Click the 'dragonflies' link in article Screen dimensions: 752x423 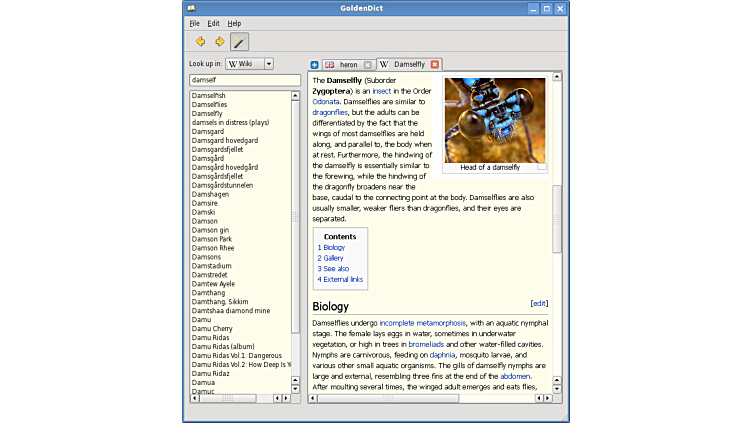pyautogui.click(x=330, y=113)
